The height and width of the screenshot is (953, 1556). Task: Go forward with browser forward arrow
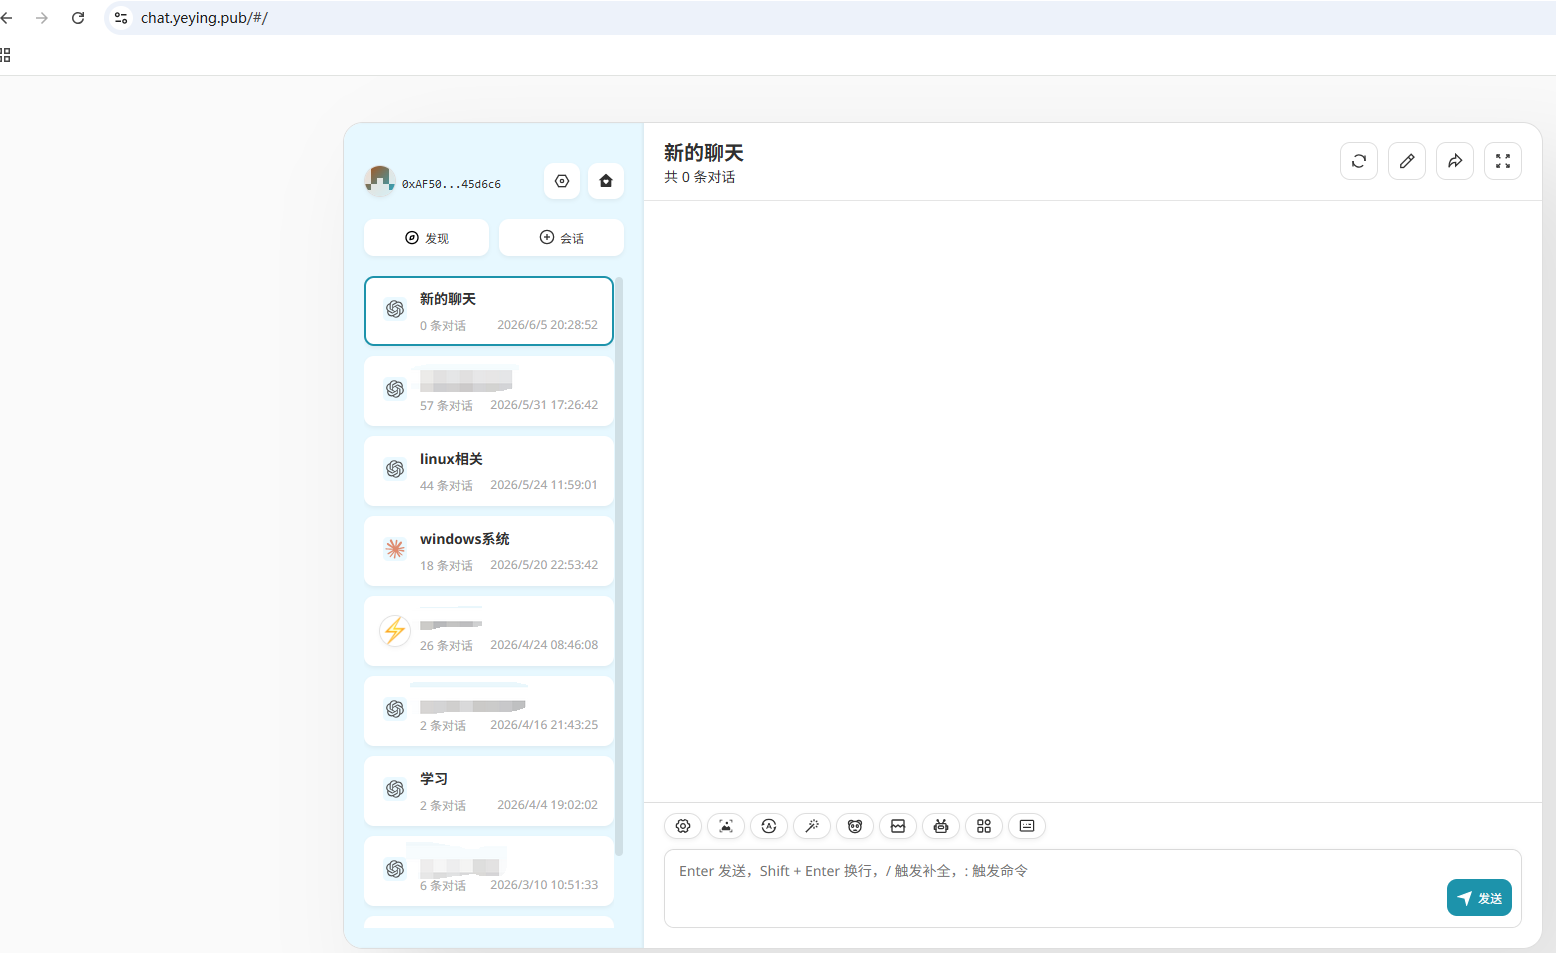42,18
